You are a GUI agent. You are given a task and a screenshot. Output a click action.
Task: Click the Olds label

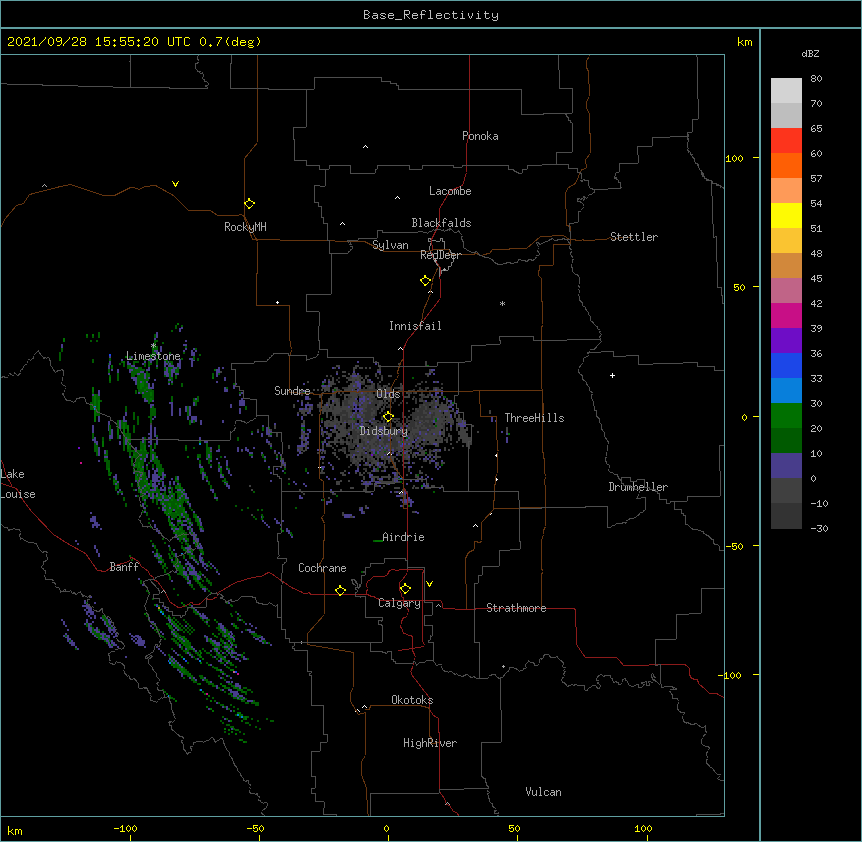388,394
